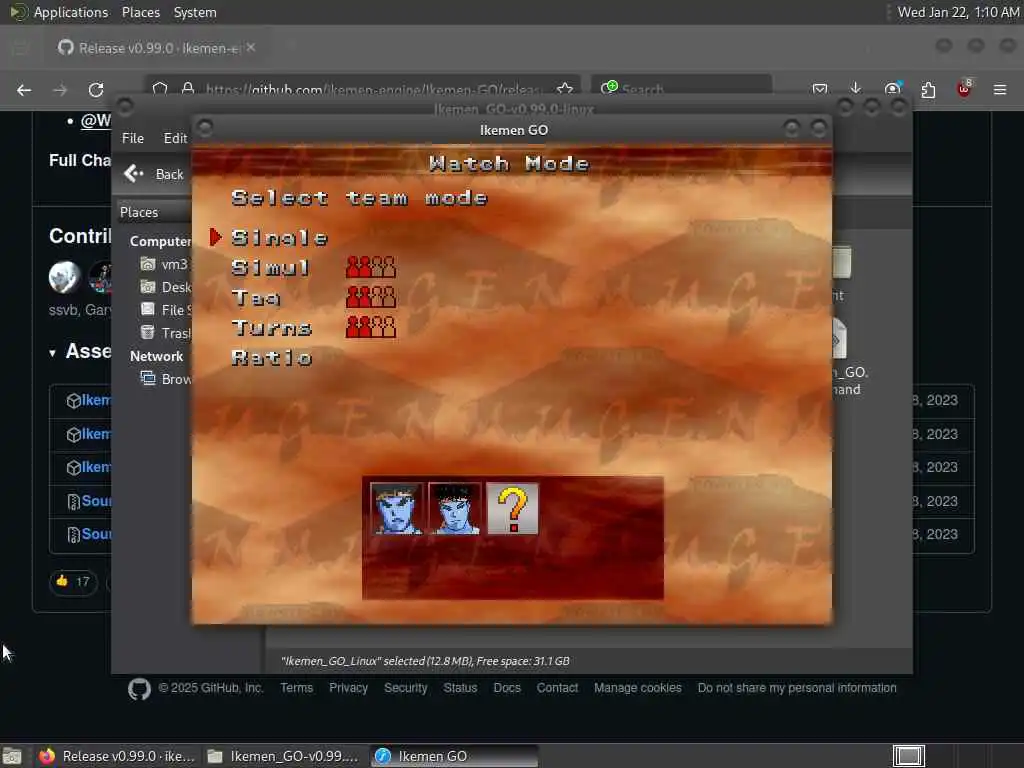Select the Ratio team mode
Viewport: 1024px width, 768px height.
[x=272, y=358]
